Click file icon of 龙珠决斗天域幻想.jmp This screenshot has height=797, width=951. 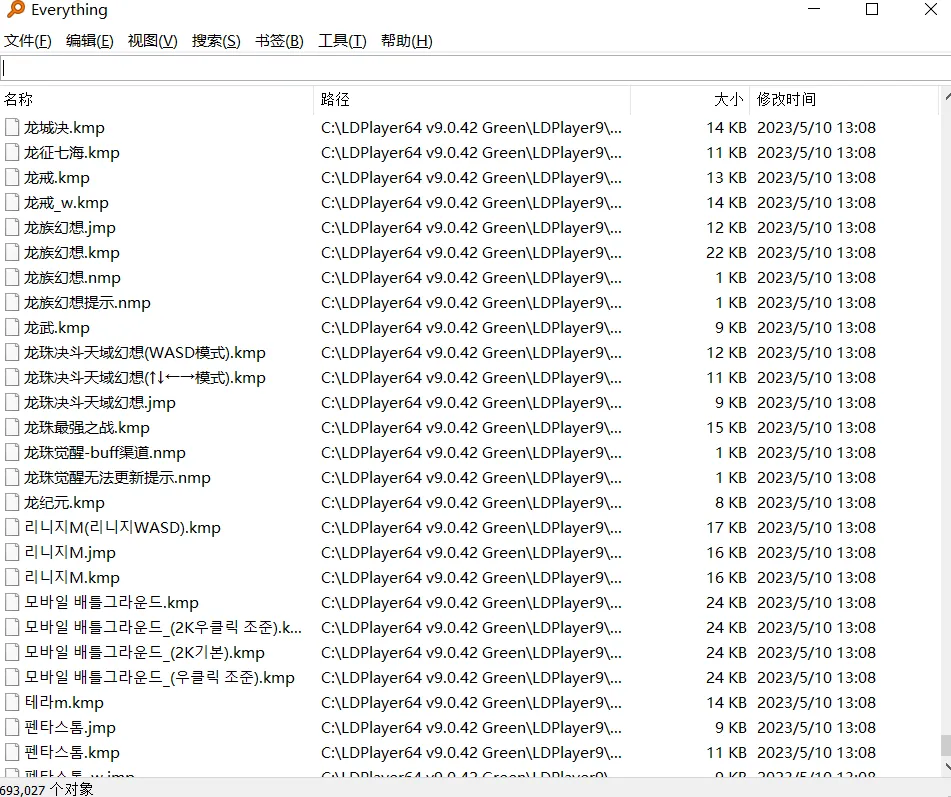coord(12,402)
